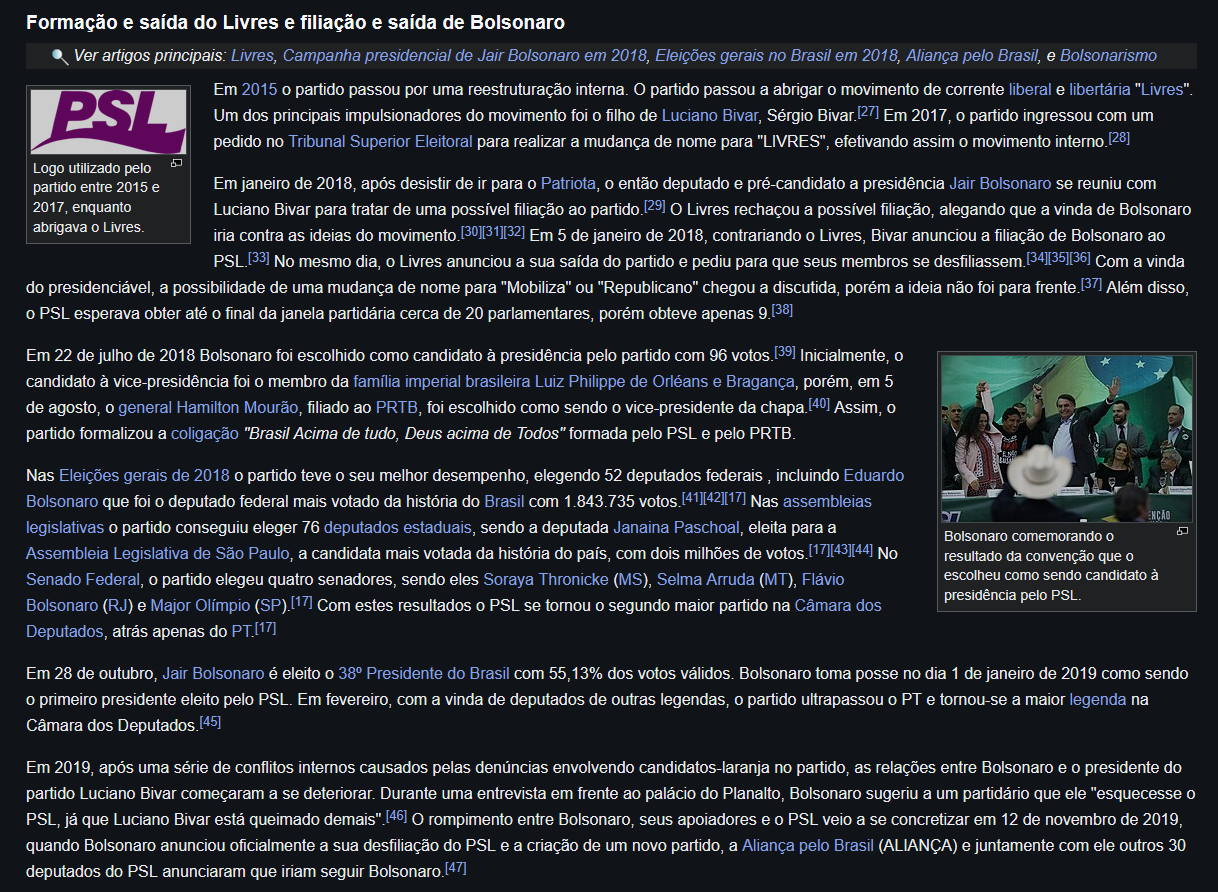Visit the Janaina Paschoal article link
This screenshot has height=892, width=1218.
677,527
